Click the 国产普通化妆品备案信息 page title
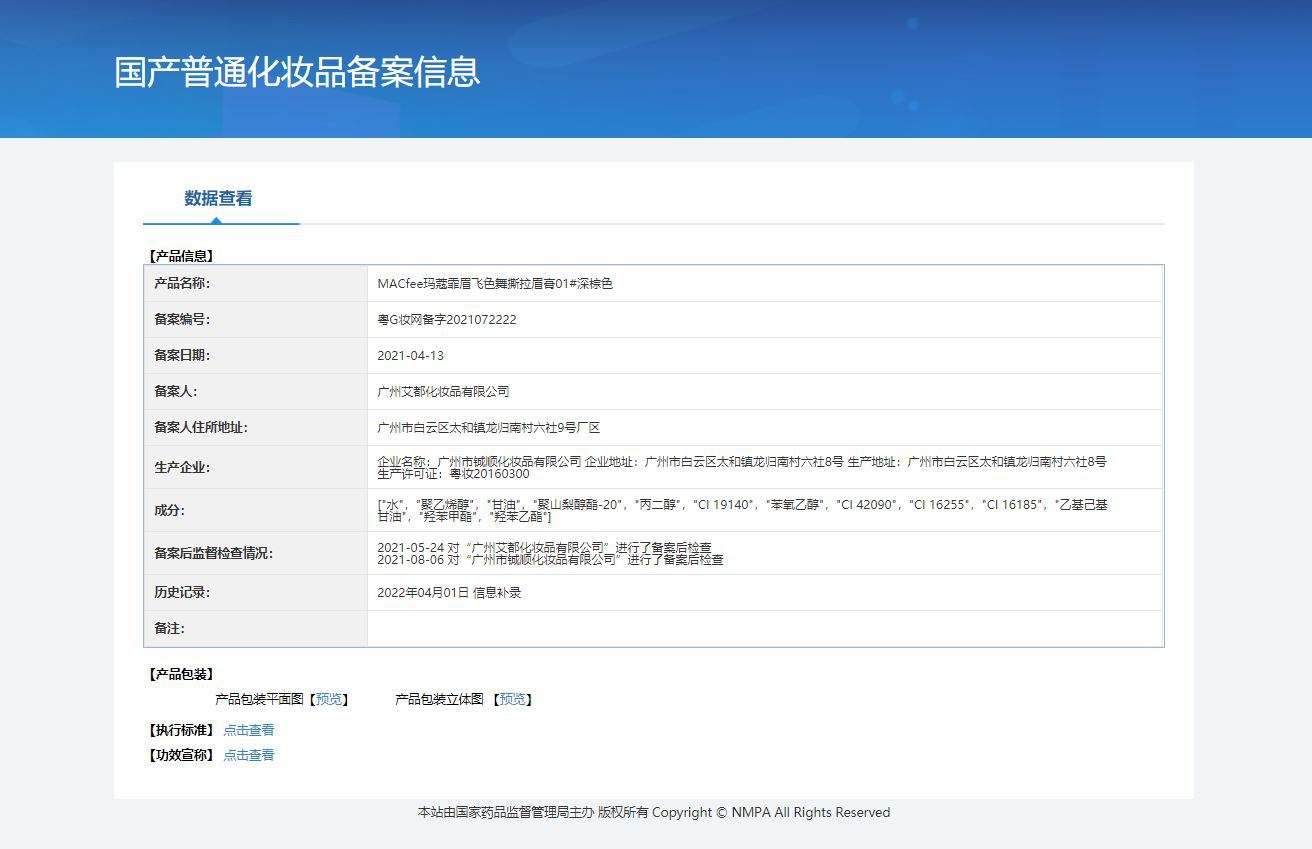The height and width of the screenshot is (849, 1312). point(297,72)
